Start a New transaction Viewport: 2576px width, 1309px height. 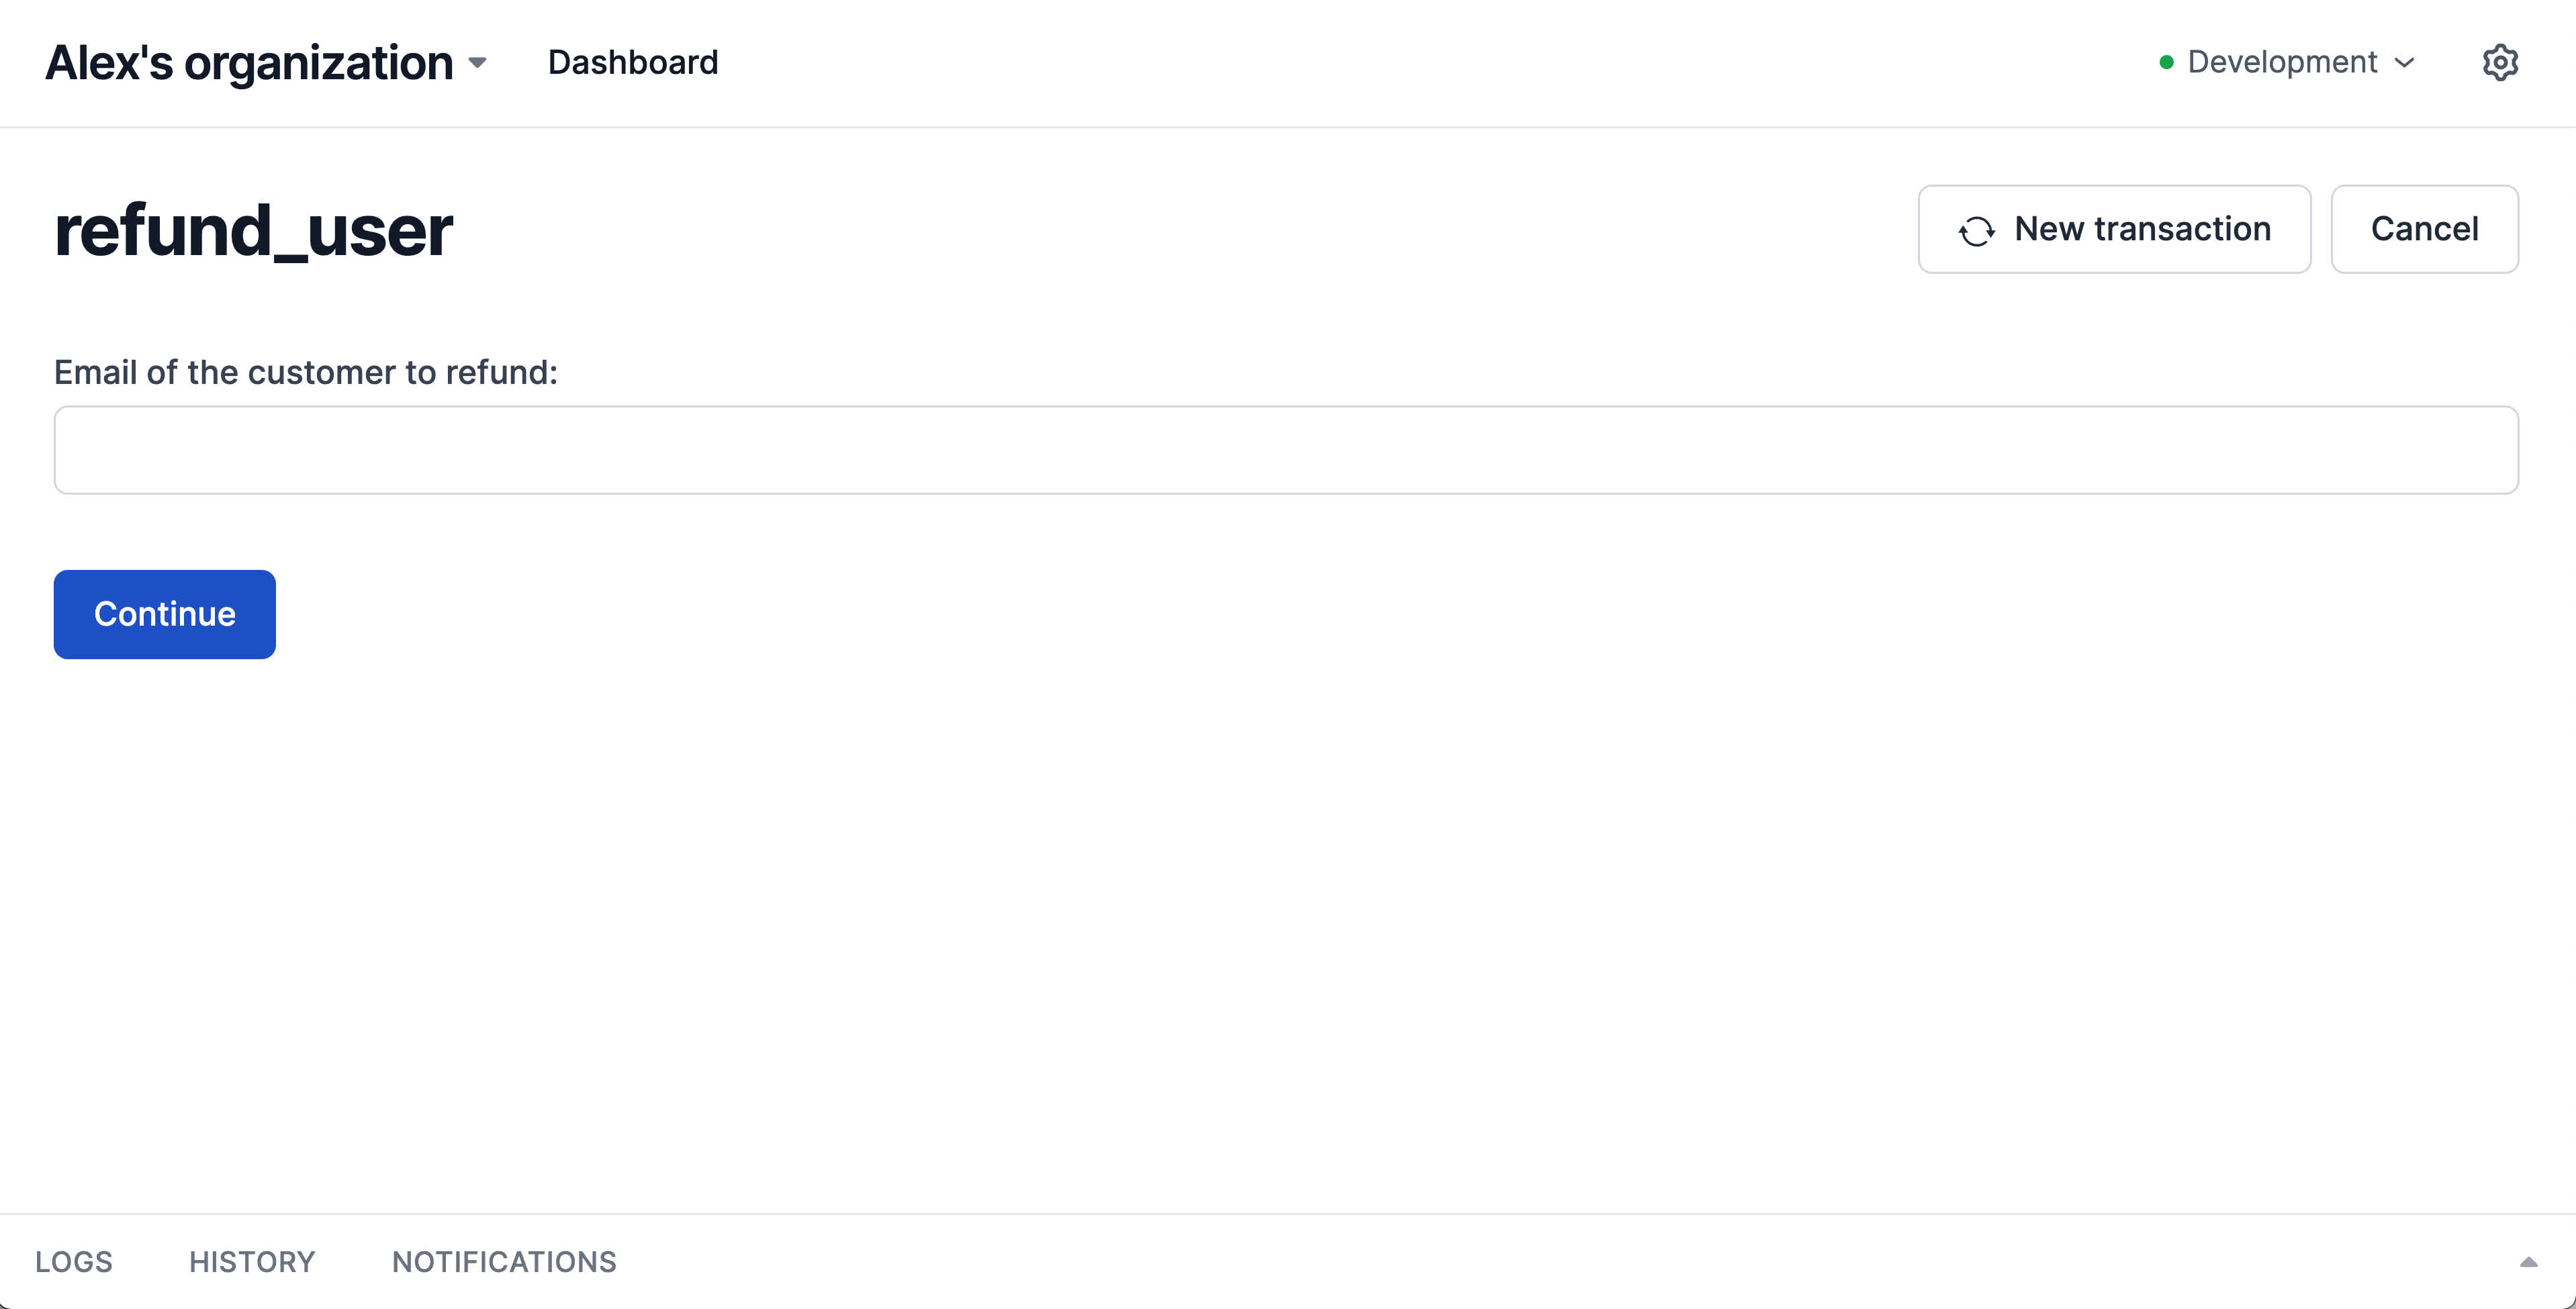click(x=2114, y=229)
